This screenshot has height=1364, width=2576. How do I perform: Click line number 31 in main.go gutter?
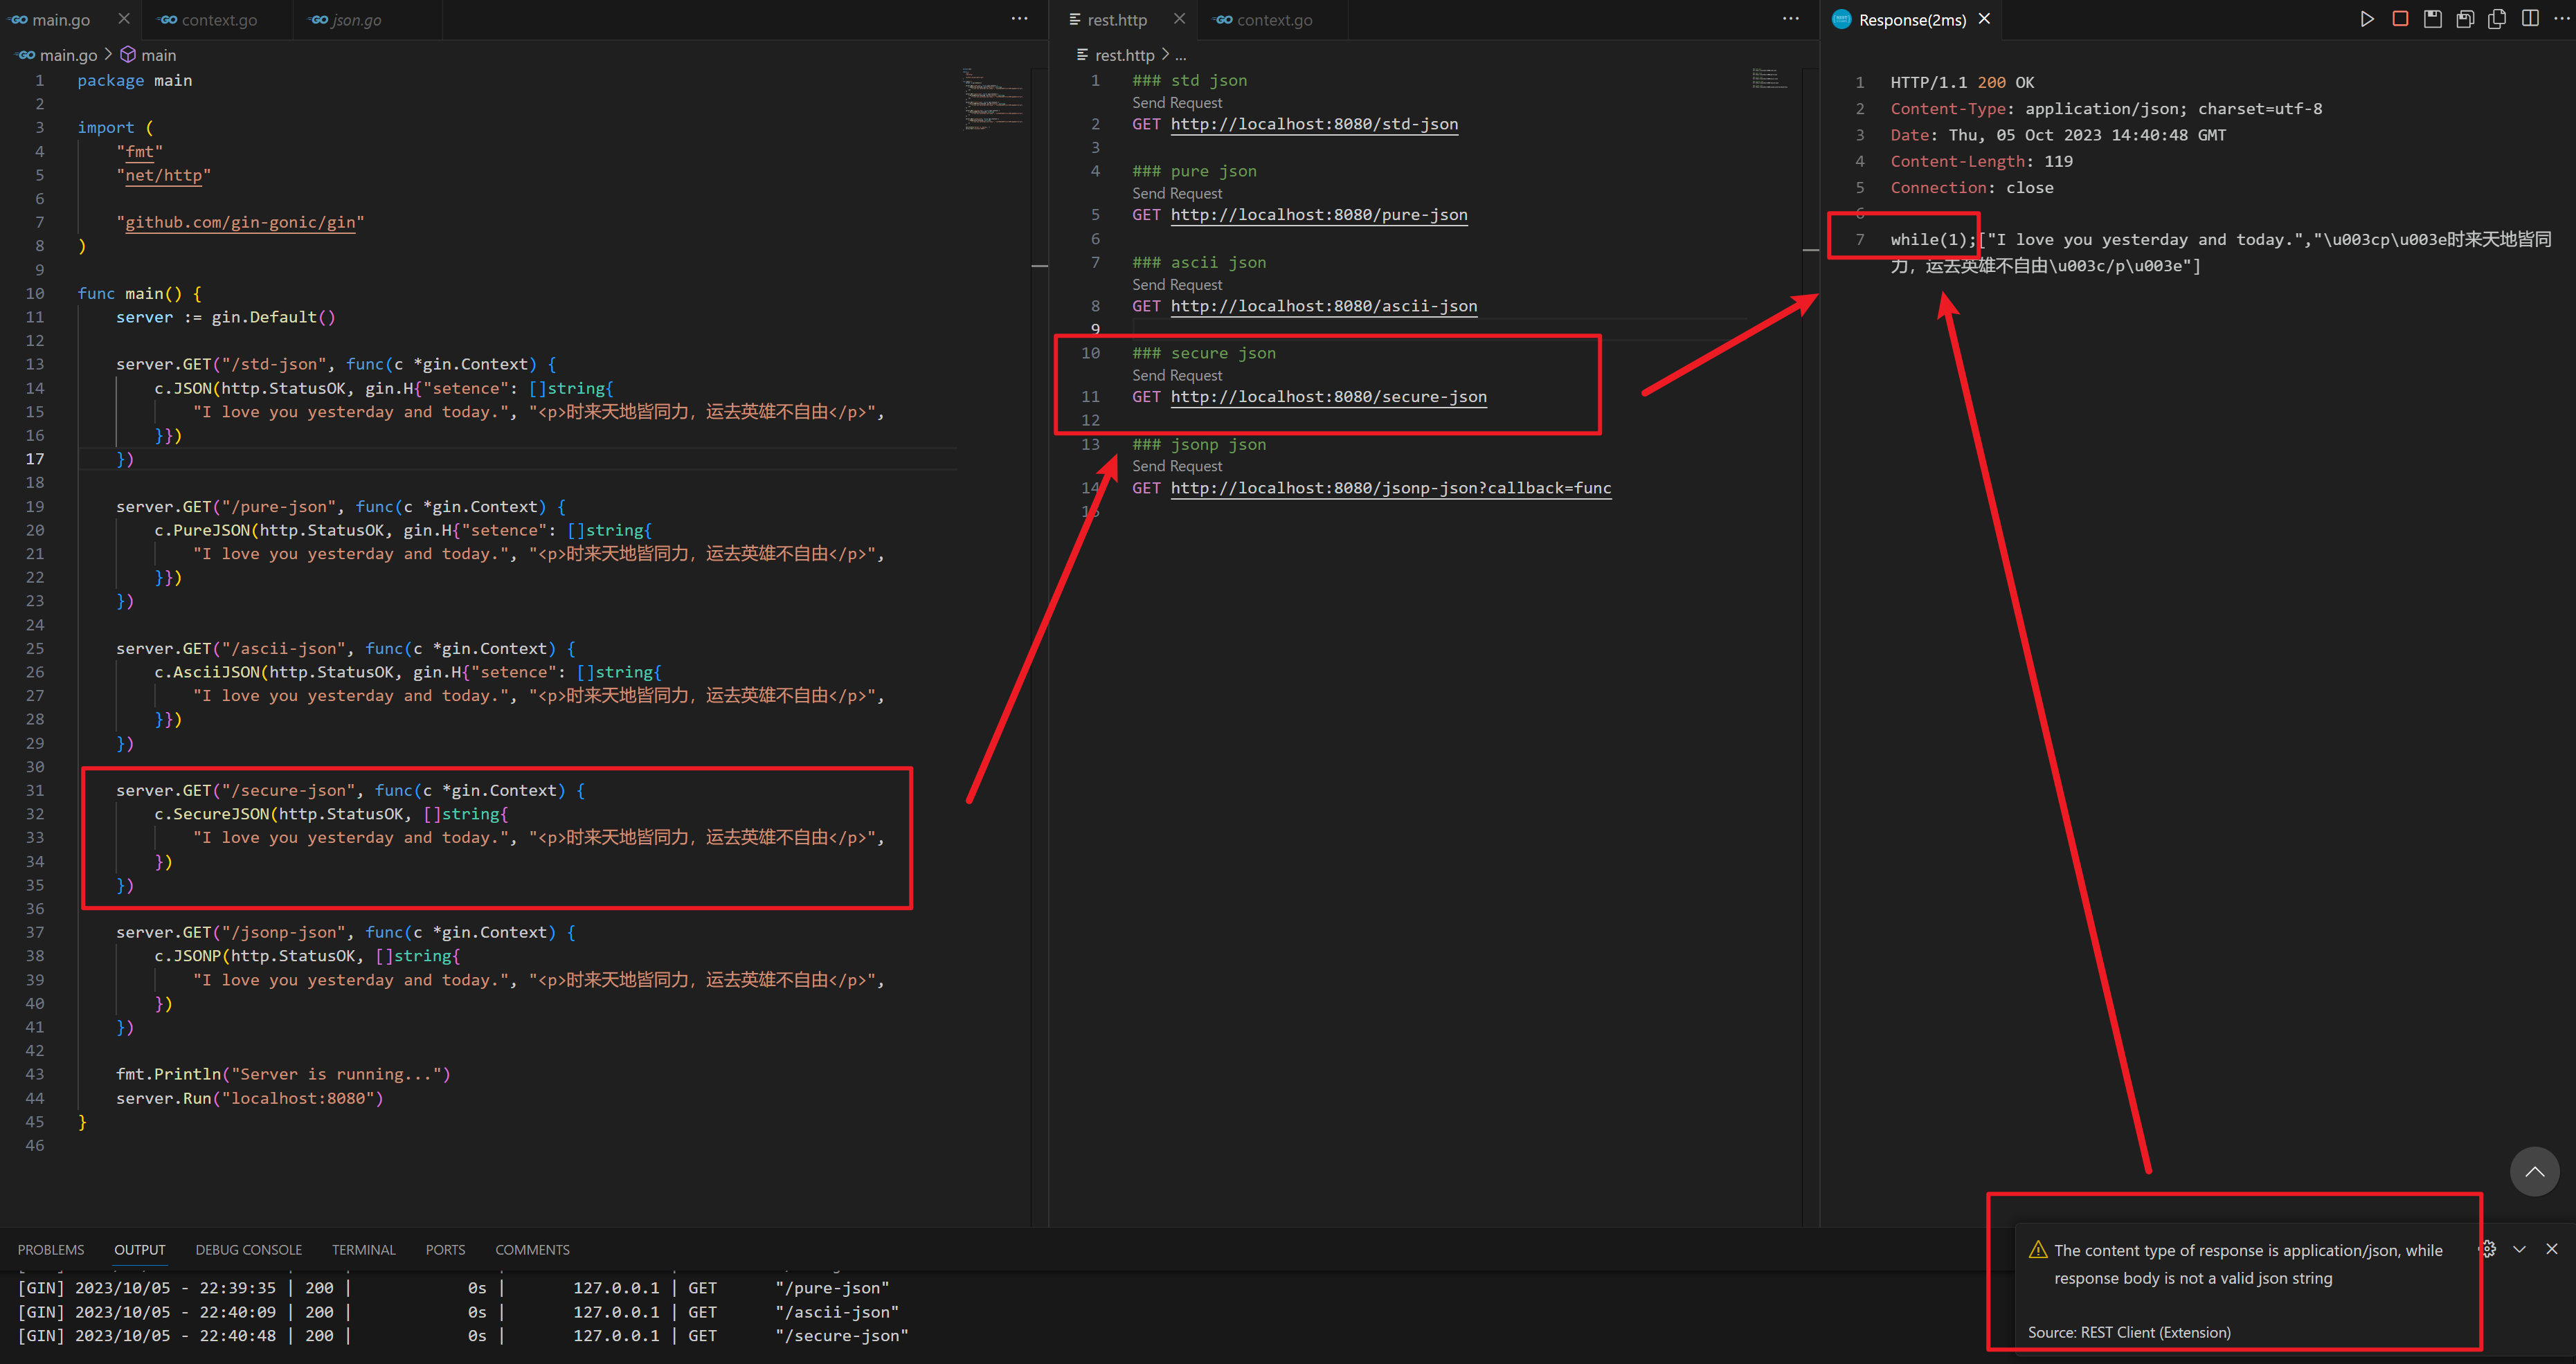point(35,790)
